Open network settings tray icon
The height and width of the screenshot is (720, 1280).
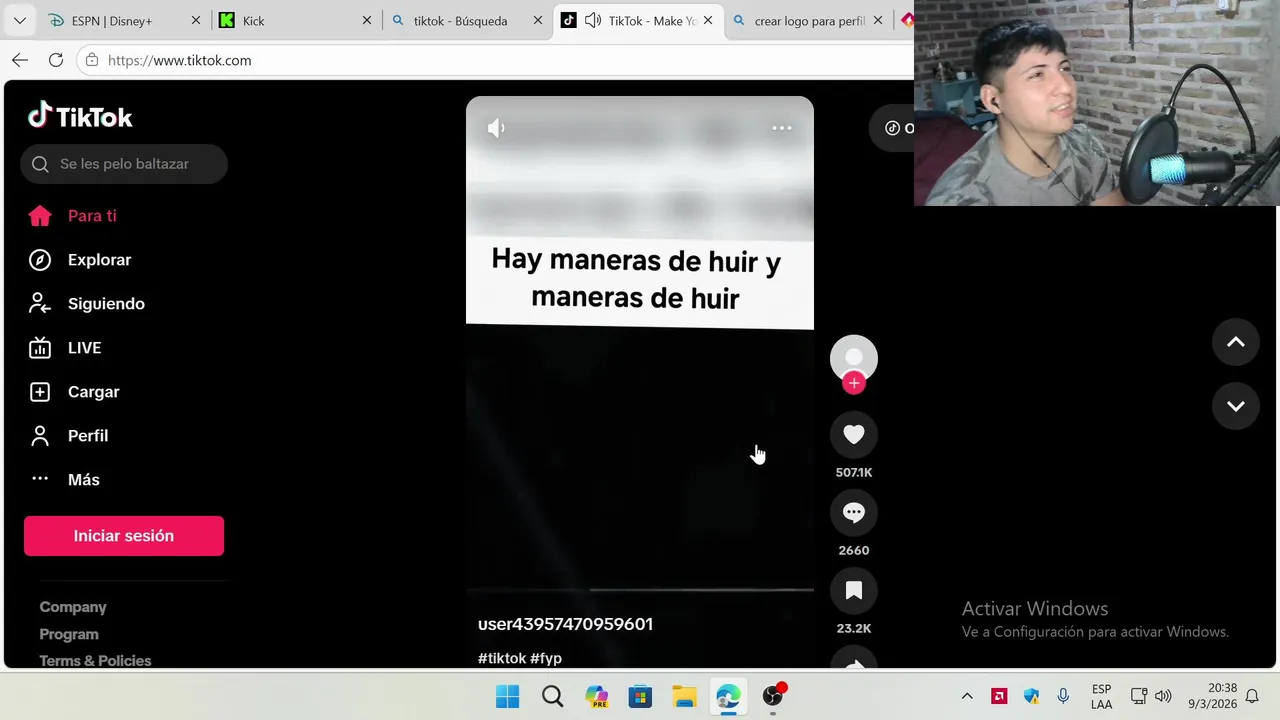[x=1139, y=696]
